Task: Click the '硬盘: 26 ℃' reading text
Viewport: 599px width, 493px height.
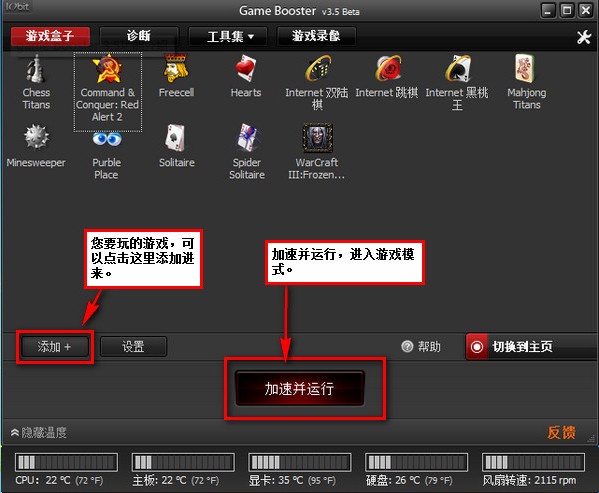Action: pyautogui.click(x=393, y=480)
